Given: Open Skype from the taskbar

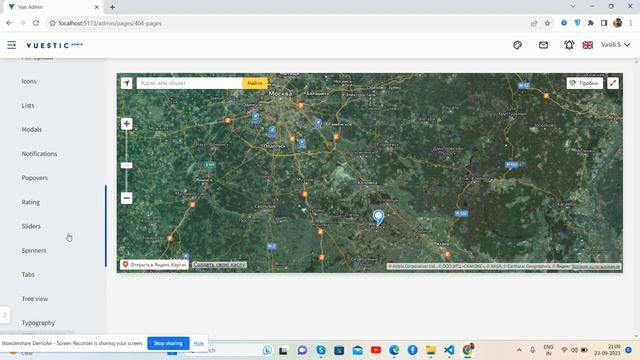Looking at the screenshot, I should (x=321, y=350).
